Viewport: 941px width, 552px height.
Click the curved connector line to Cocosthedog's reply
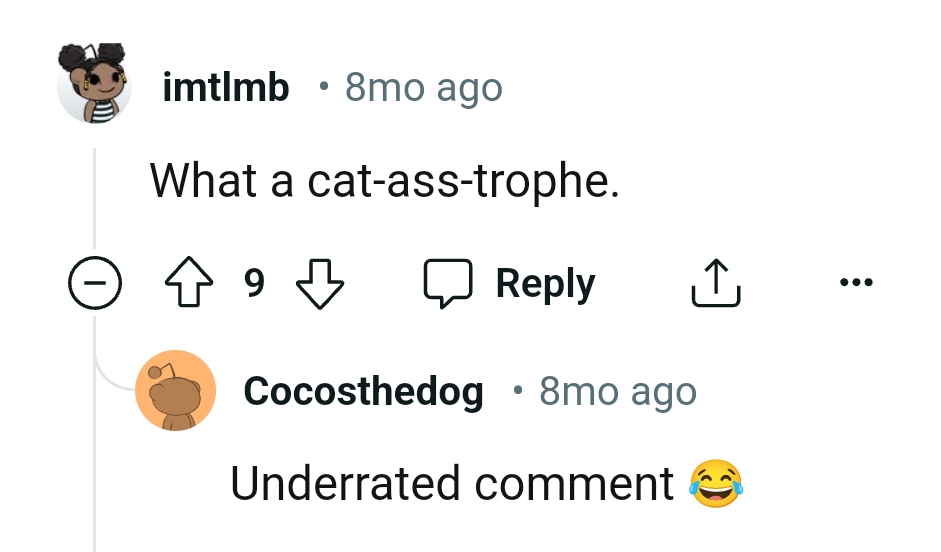pyautogui.click(x=110, y=378)
